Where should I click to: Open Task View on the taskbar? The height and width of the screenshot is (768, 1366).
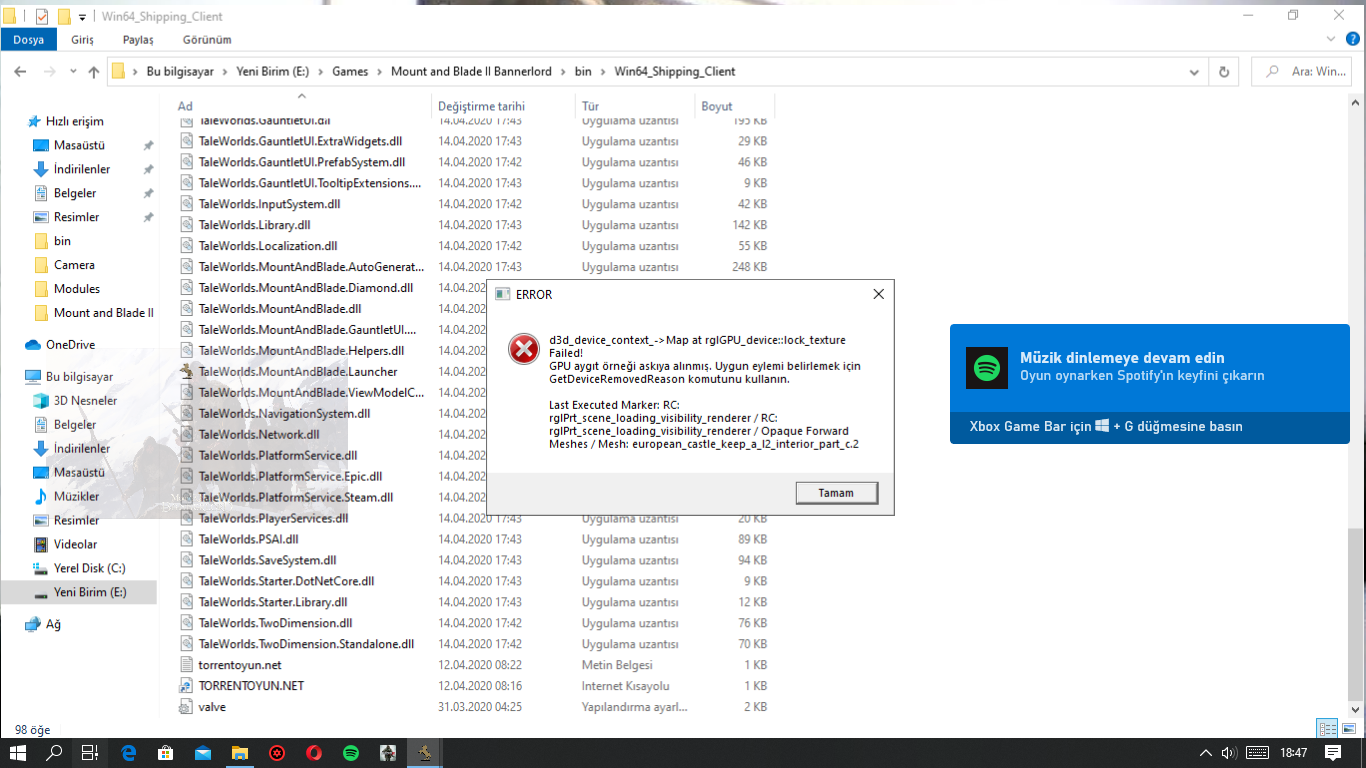(x=89, y=753)
